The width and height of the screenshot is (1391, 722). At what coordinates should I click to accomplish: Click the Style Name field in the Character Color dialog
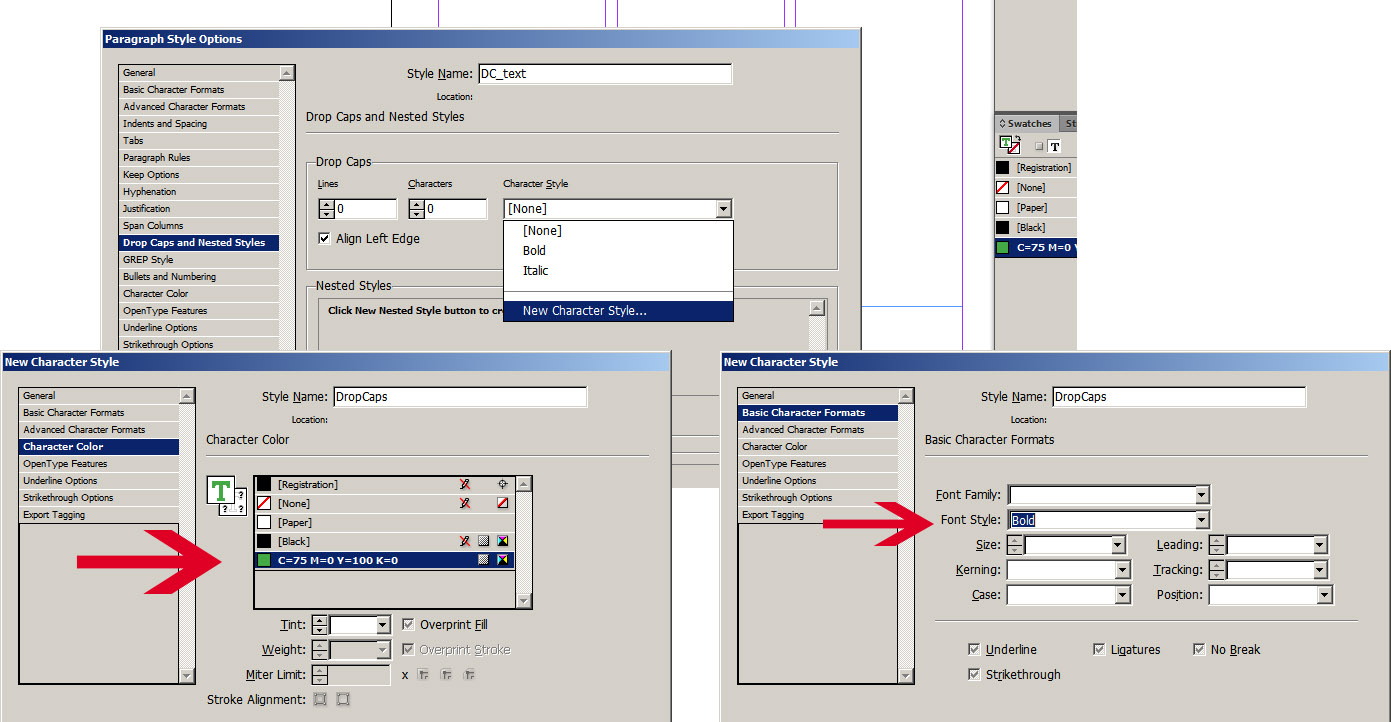pyautogui.click(x=460, y=397)
